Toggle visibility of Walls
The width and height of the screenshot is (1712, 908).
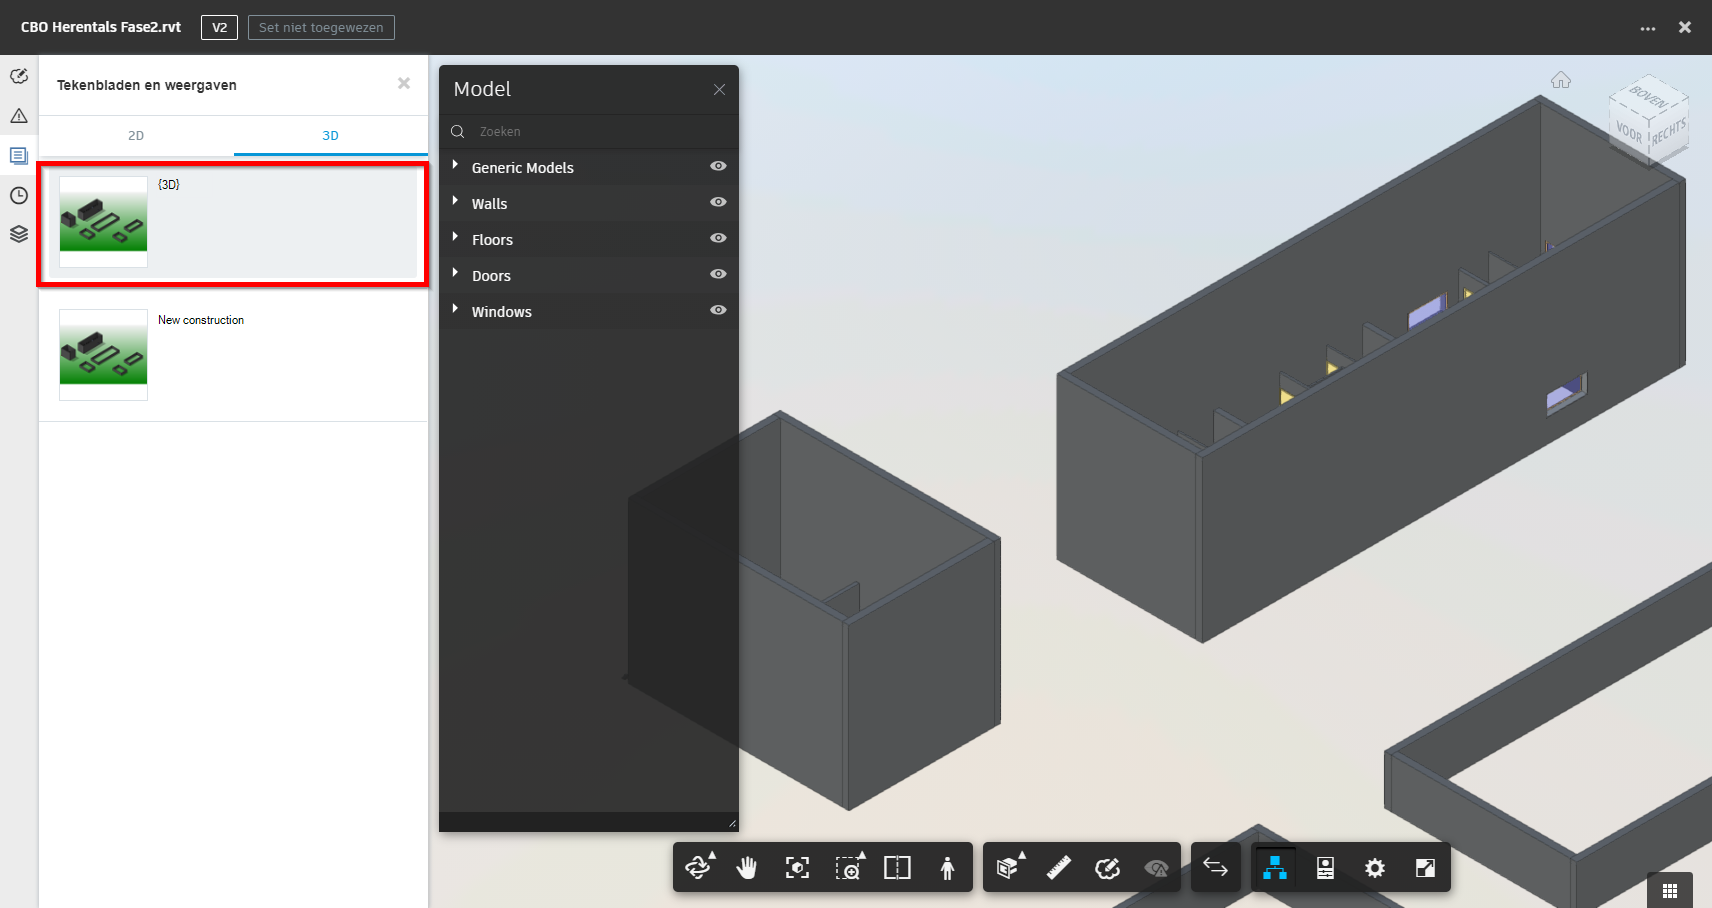coord(718,202)
